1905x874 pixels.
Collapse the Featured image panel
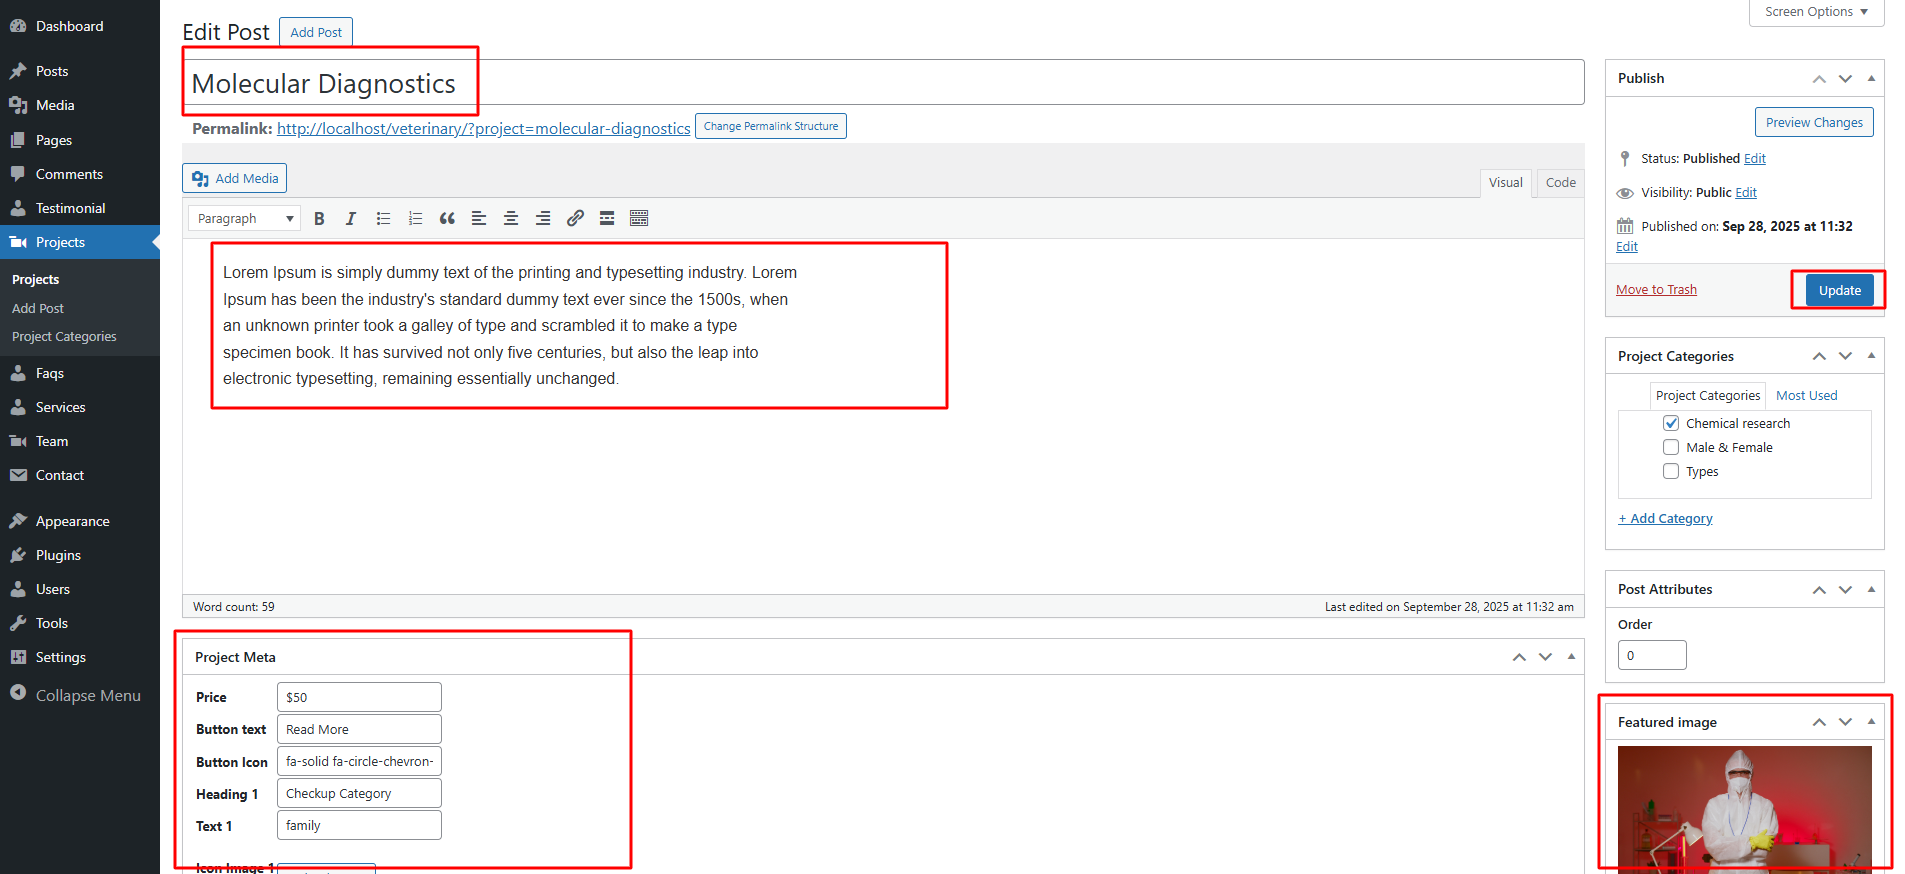tap(1871, 722)
